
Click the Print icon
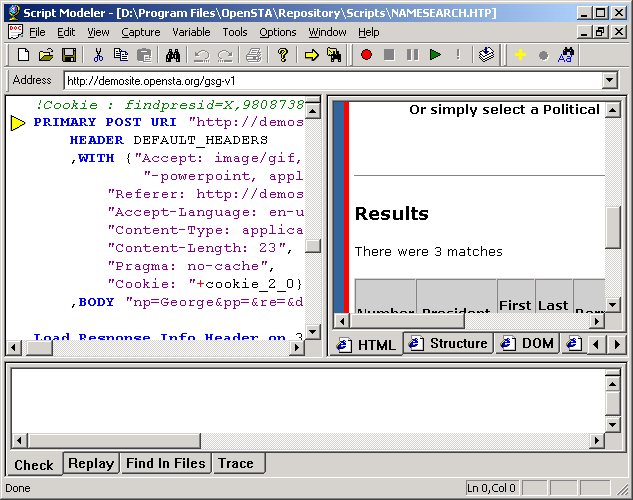point(254,55)
